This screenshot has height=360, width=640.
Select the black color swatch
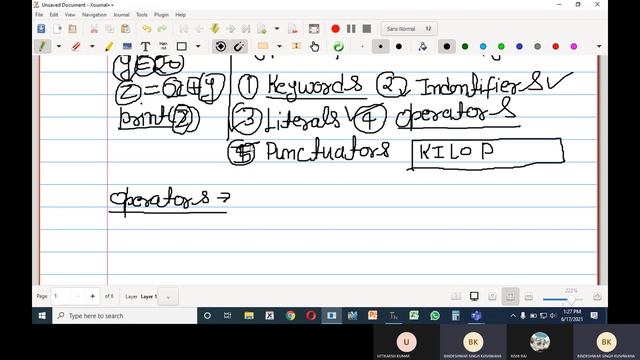coord(447,47)
